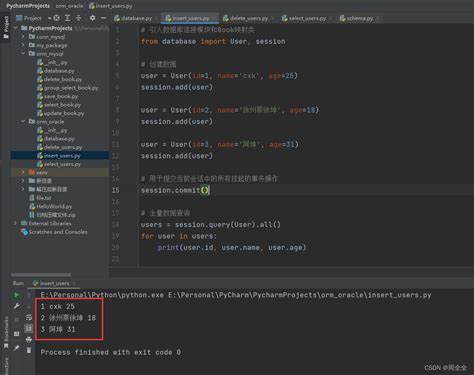
Task: Click the gray stop icon in Run panel
Action: [16, 320]
